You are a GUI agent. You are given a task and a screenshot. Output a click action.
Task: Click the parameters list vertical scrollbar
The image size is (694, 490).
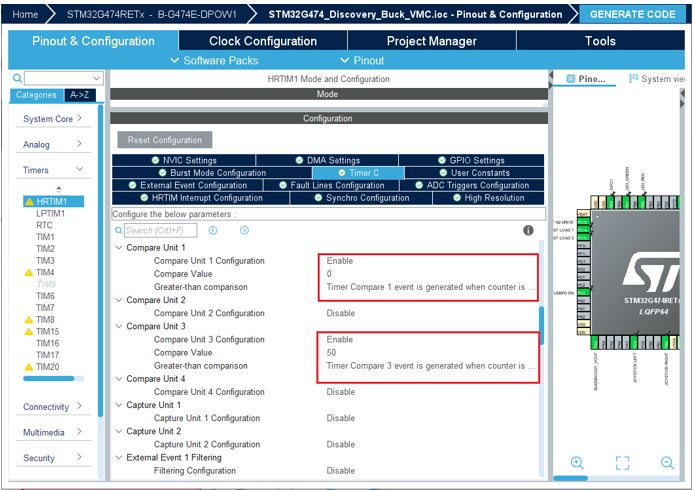[541, 326]
